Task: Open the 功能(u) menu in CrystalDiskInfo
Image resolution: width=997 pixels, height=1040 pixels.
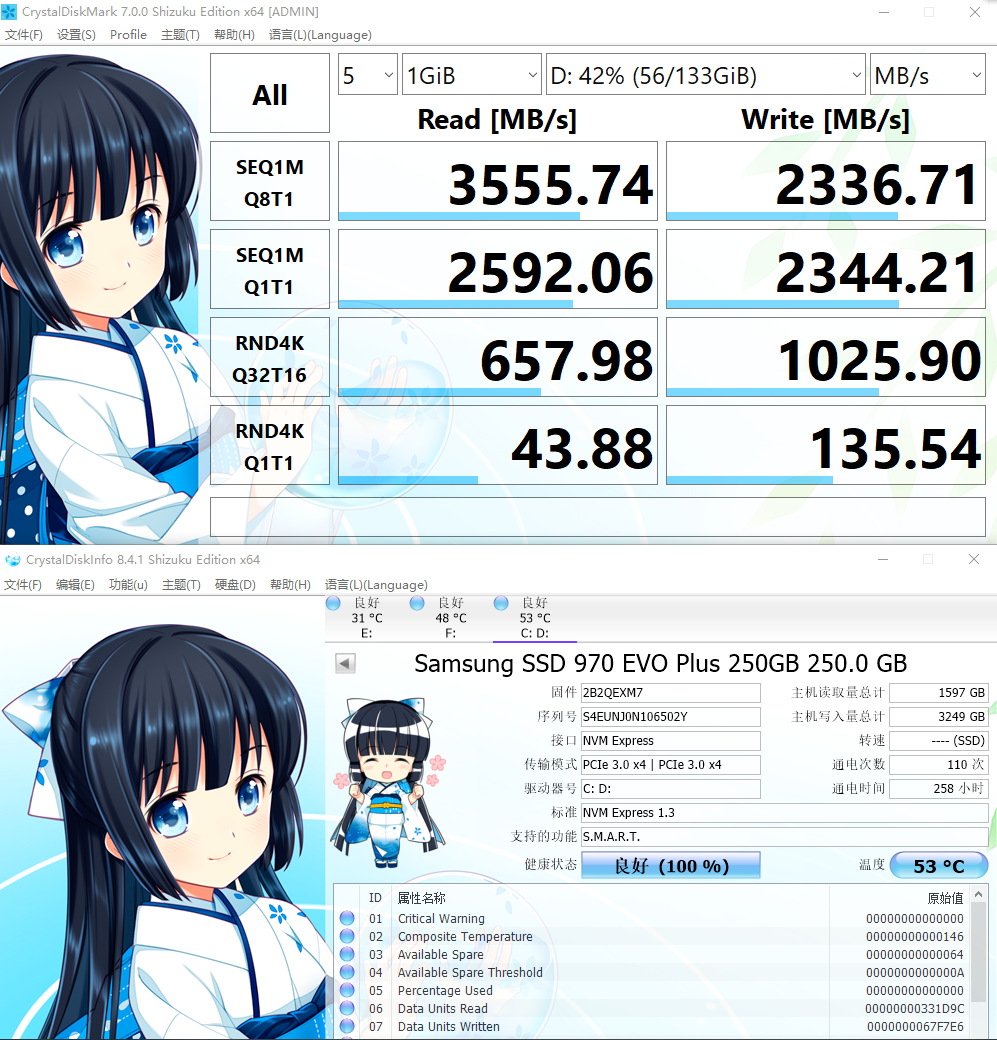Action: click(x=128, y=585)
